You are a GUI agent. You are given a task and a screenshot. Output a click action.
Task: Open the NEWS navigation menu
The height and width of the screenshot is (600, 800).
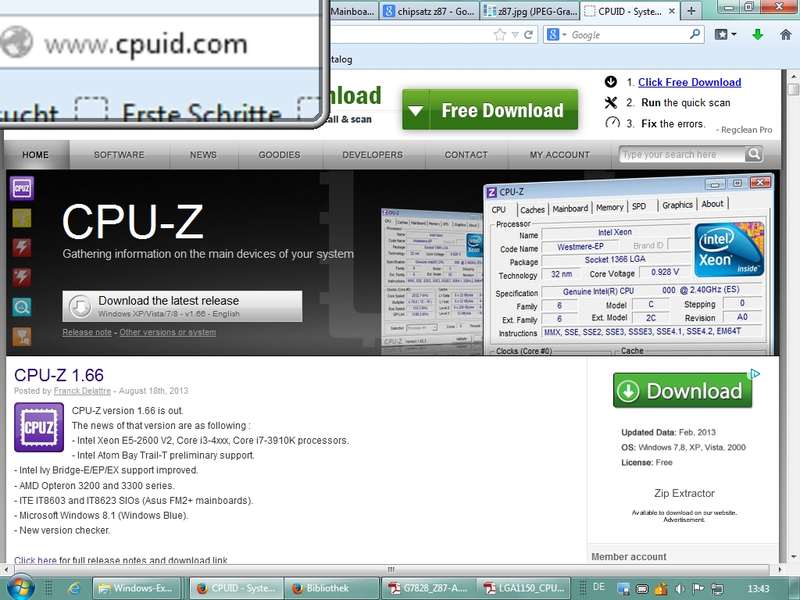(203, 155)
